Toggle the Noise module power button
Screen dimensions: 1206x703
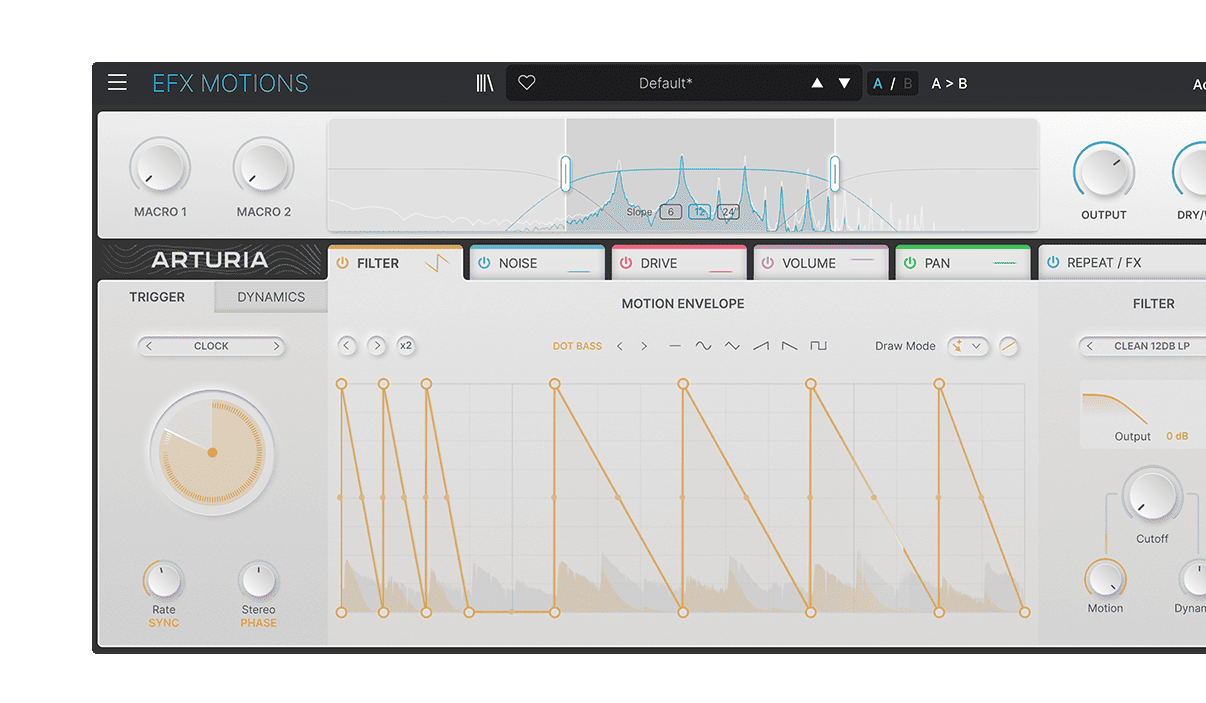(484, 263)
